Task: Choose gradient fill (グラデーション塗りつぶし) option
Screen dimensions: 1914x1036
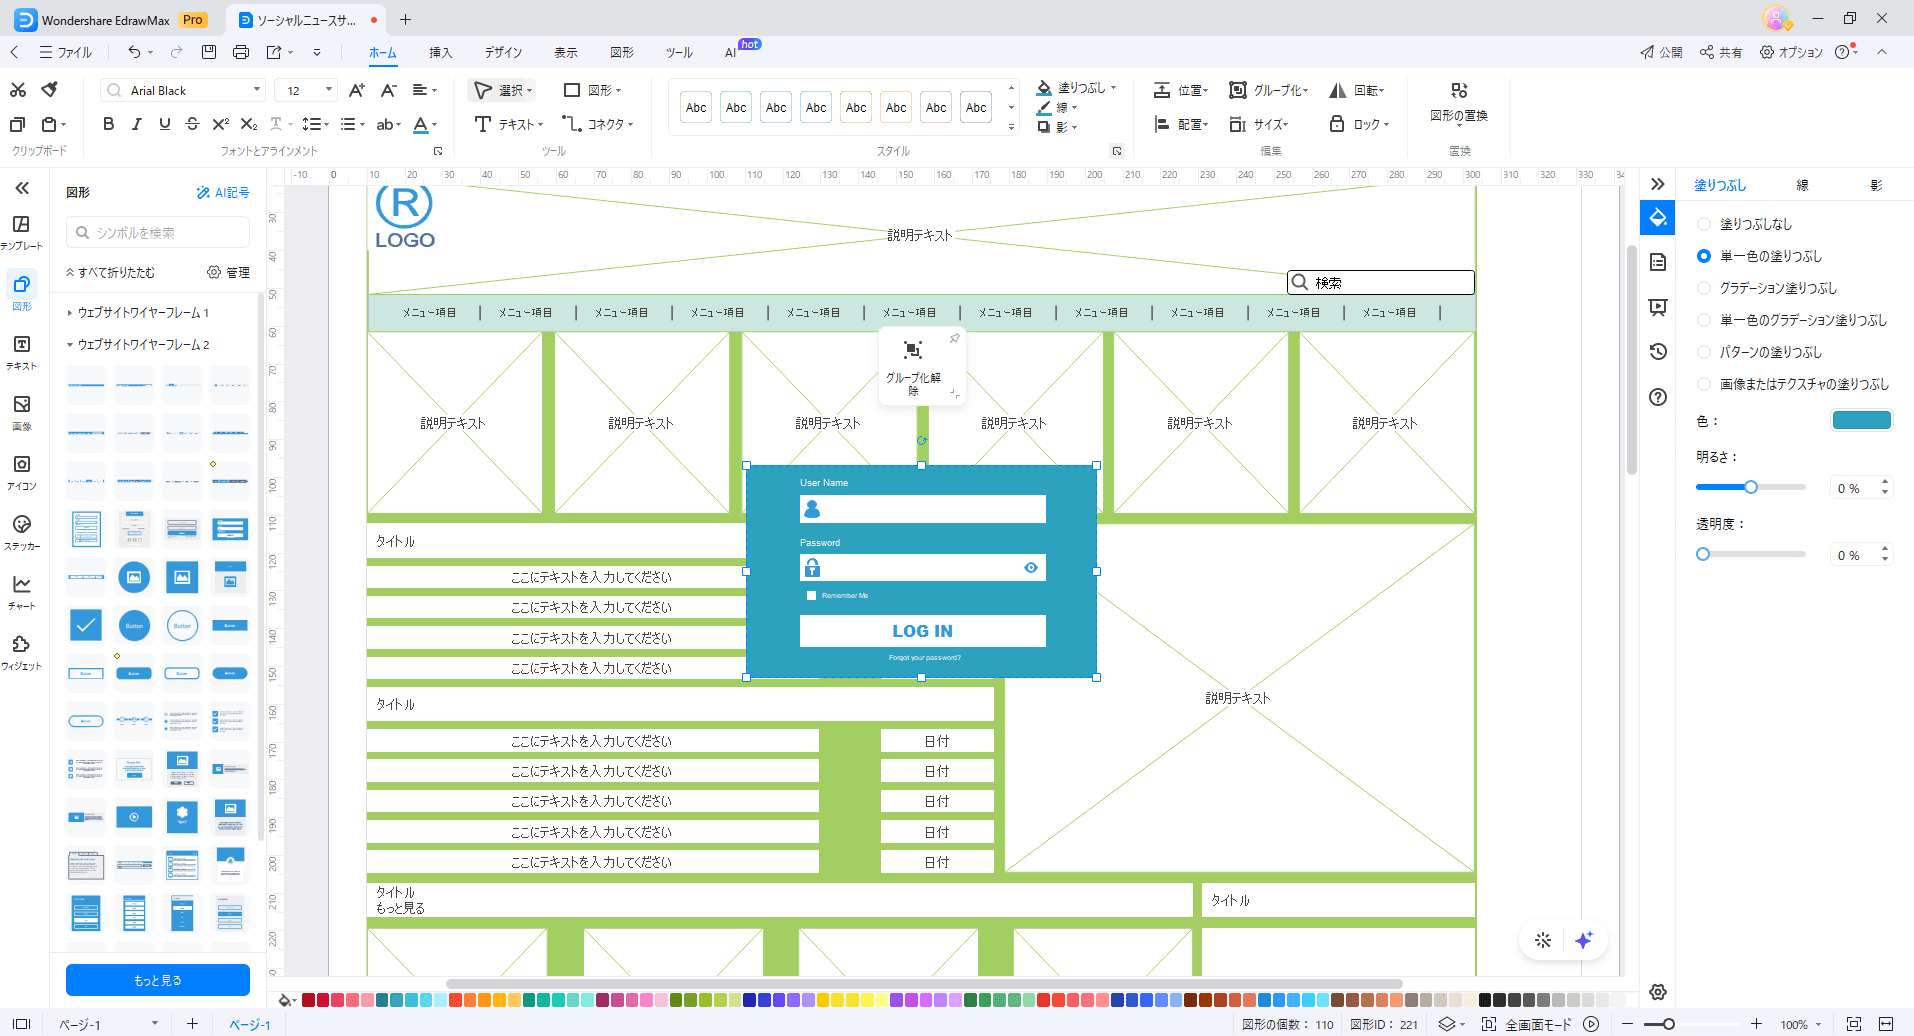Action: tap(1704, 288)
